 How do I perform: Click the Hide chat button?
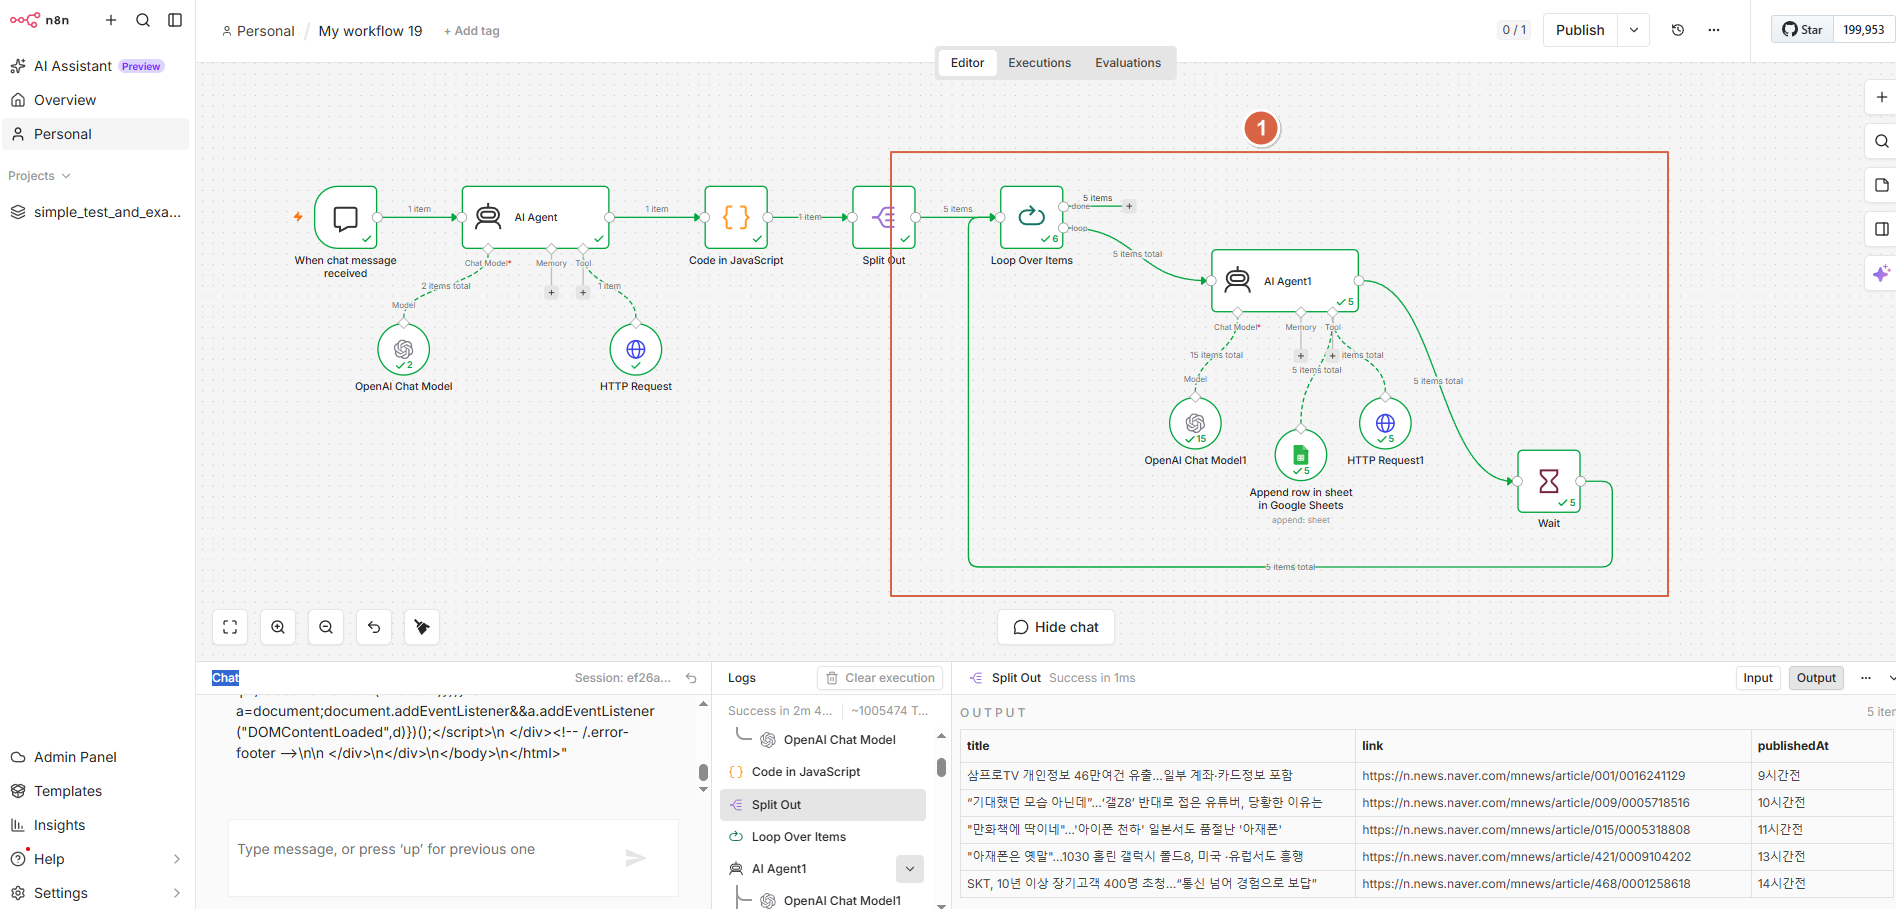(1056, 627)
